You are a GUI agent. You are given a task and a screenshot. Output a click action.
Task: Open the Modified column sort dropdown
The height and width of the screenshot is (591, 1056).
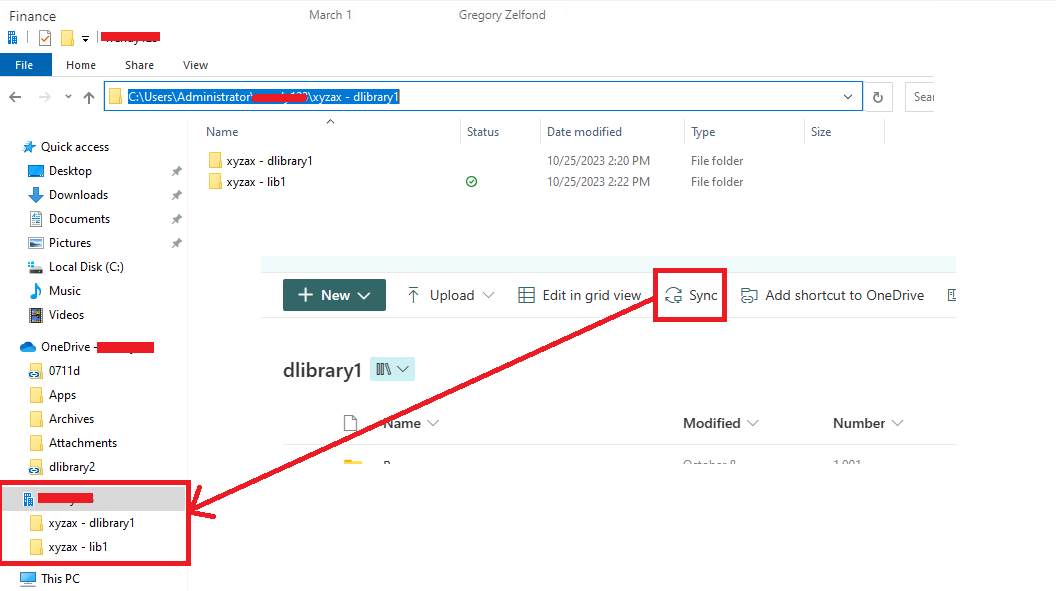752,422
